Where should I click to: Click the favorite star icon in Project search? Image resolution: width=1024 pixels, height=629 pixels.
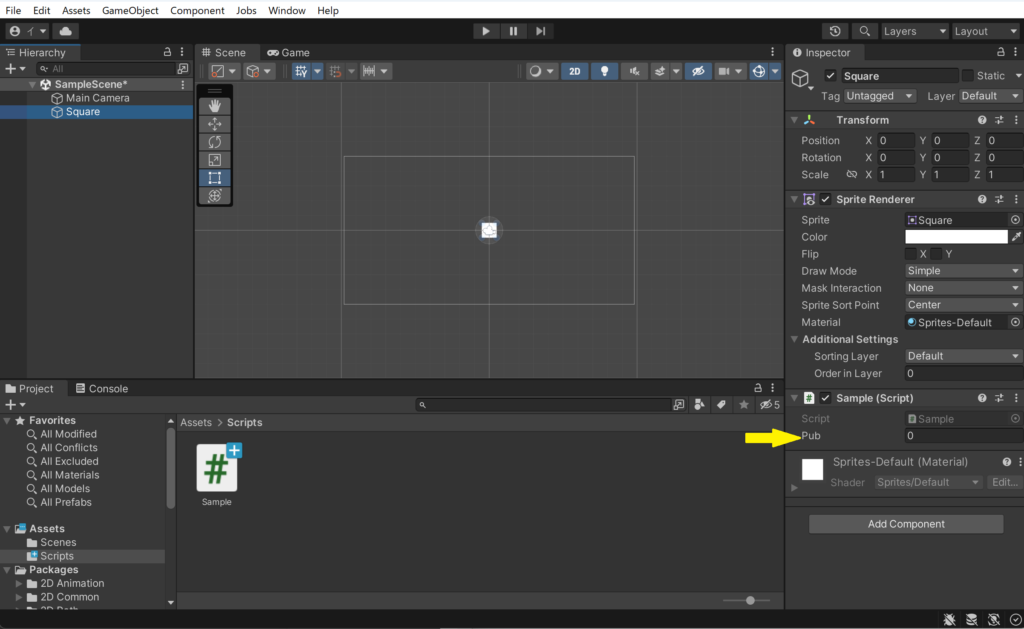[744, 405]
